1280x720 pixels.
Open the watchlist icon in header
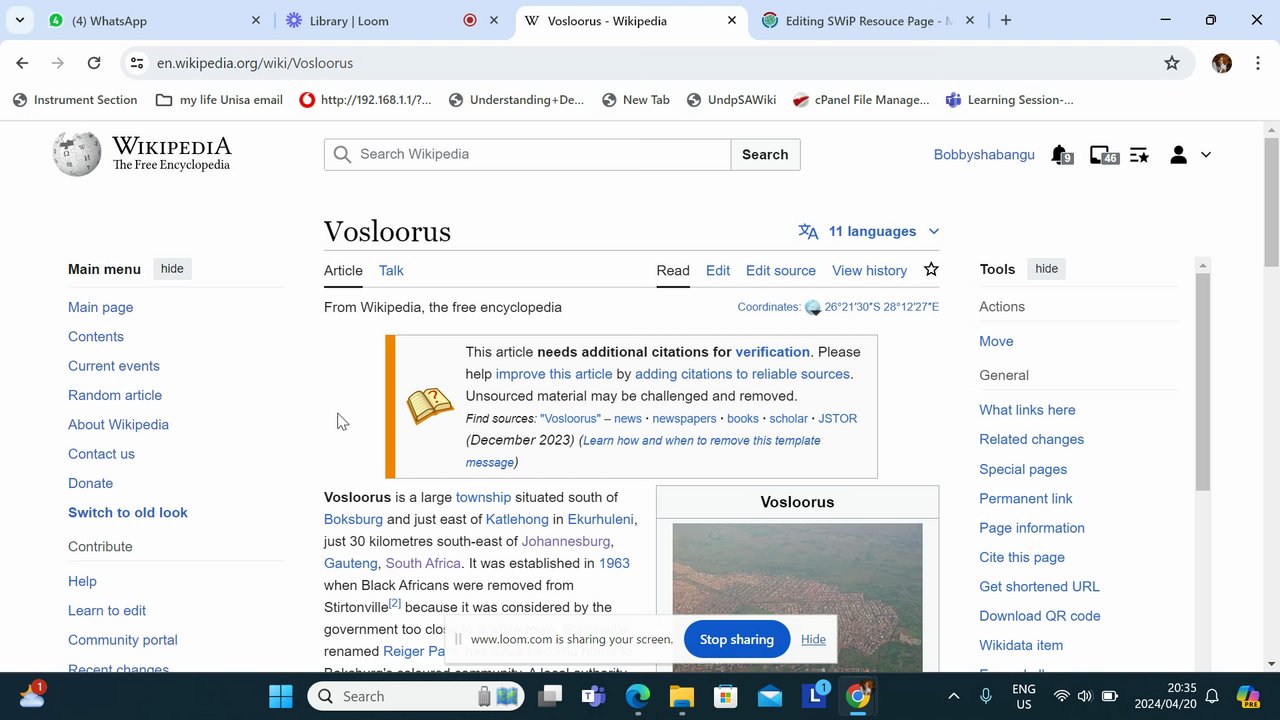coord(1139,155)
